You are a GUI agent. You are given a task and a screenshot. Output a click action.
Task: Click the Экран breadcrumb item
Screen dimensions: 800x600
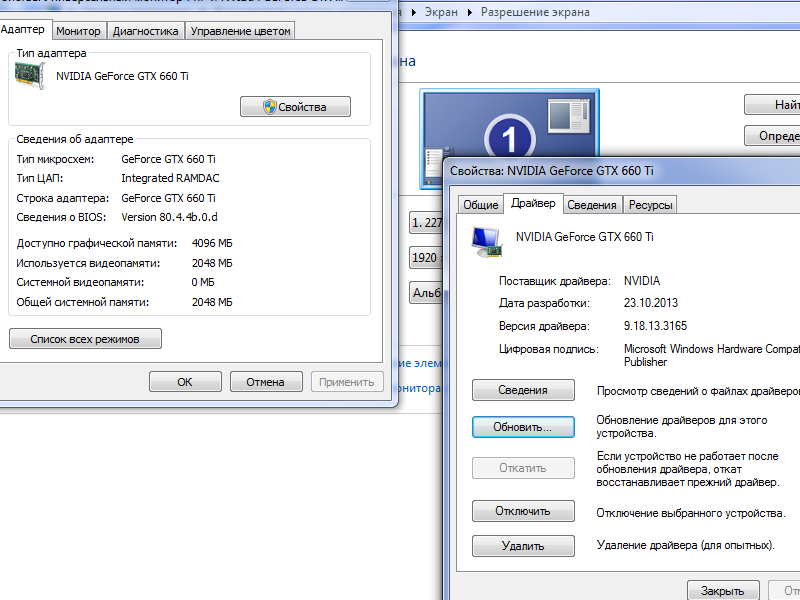(441, 12)
